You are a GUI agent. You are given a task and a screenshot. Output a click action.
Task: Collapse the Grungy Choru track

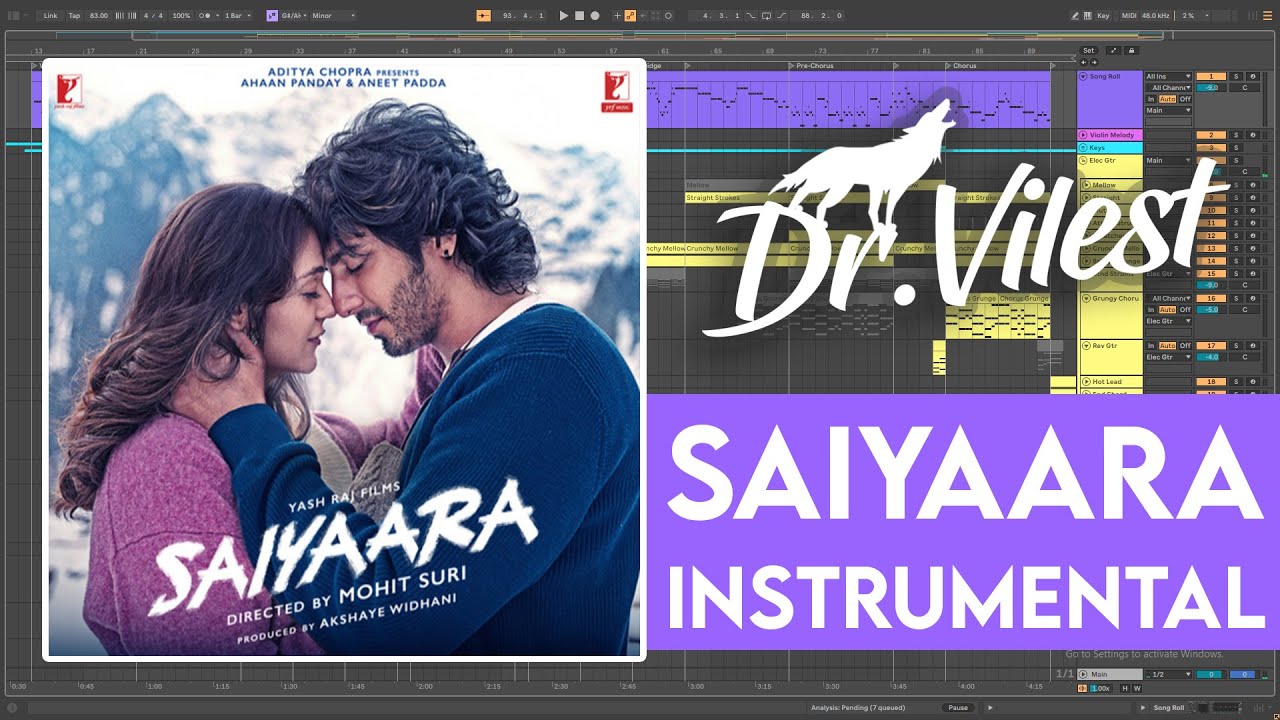tap(1086, 298)
